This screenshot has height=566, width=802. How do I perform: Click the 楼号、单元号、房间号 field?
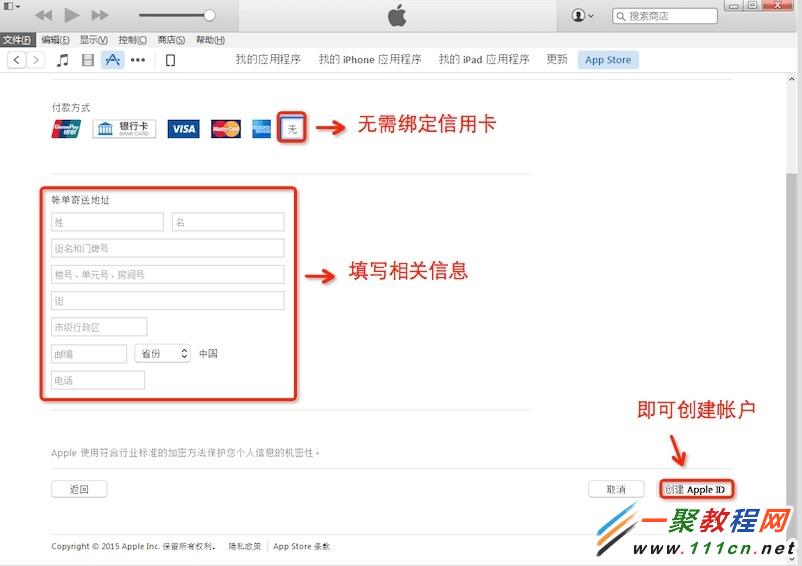tap(168, 275)
